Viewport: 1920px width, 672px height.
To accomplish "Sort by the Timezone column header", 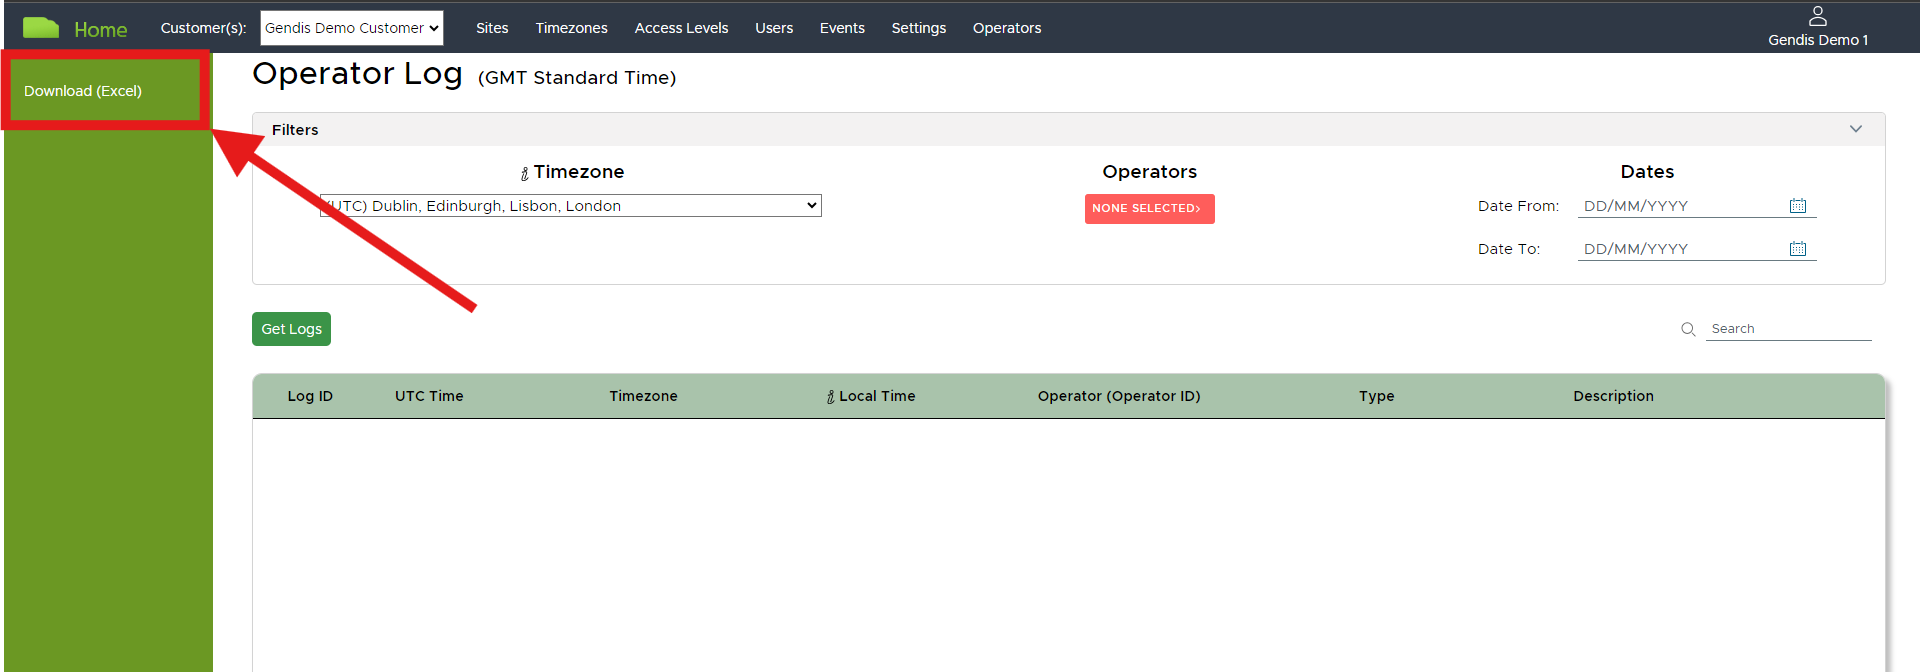I will 643,396.
